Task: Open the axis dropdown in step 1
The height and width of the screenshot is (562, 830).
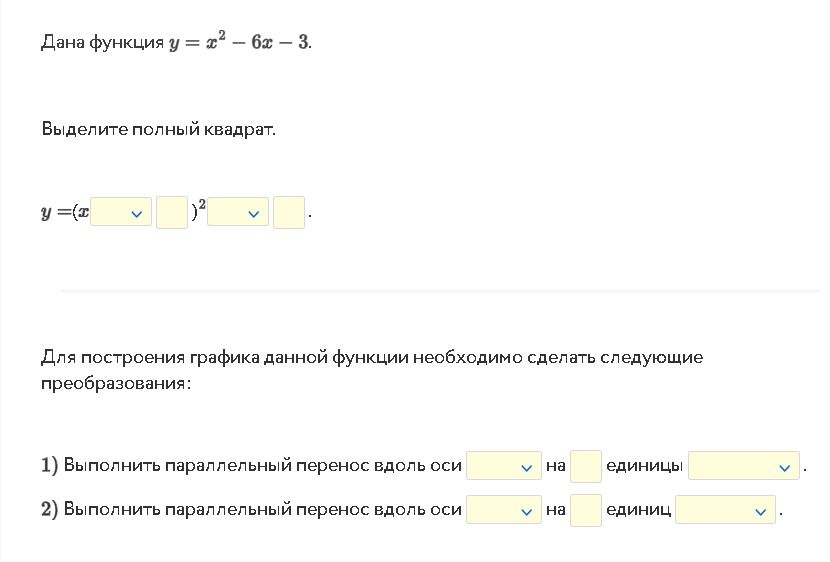Action: click(x=503, y=466)
